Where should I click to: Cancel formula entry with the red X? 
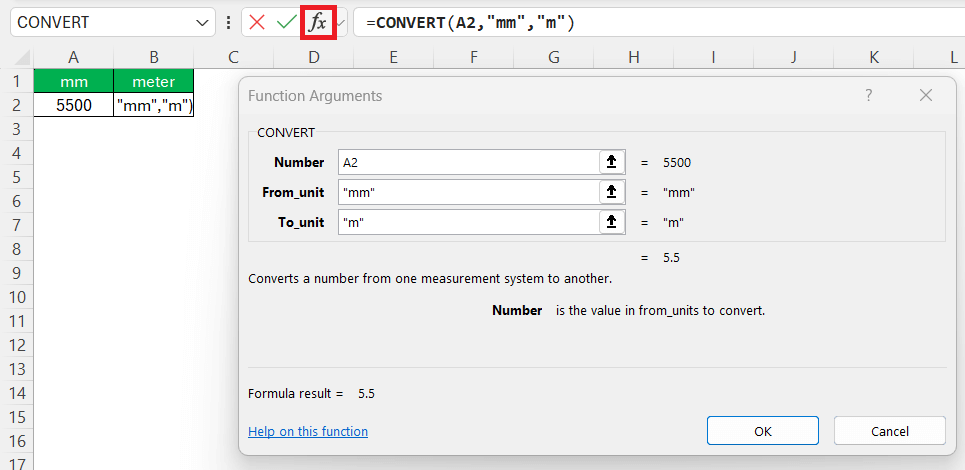(x=257, y=23)
